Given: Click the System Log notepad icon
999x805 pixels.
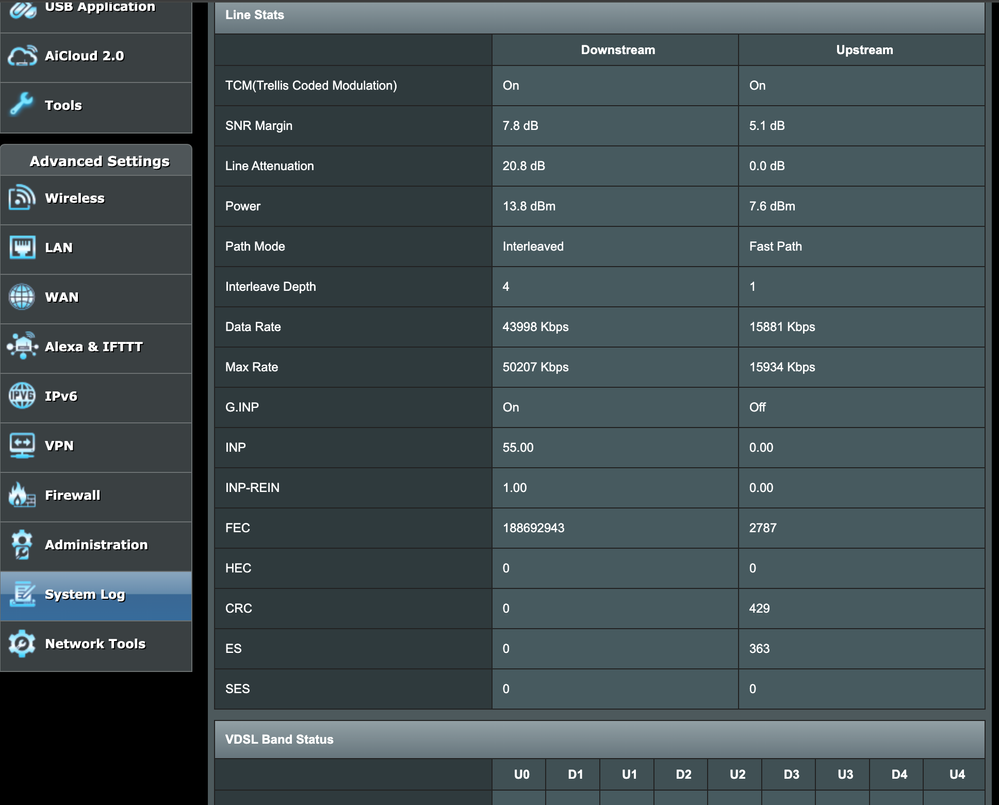Looking at the screenshot, I should [22, 595].
